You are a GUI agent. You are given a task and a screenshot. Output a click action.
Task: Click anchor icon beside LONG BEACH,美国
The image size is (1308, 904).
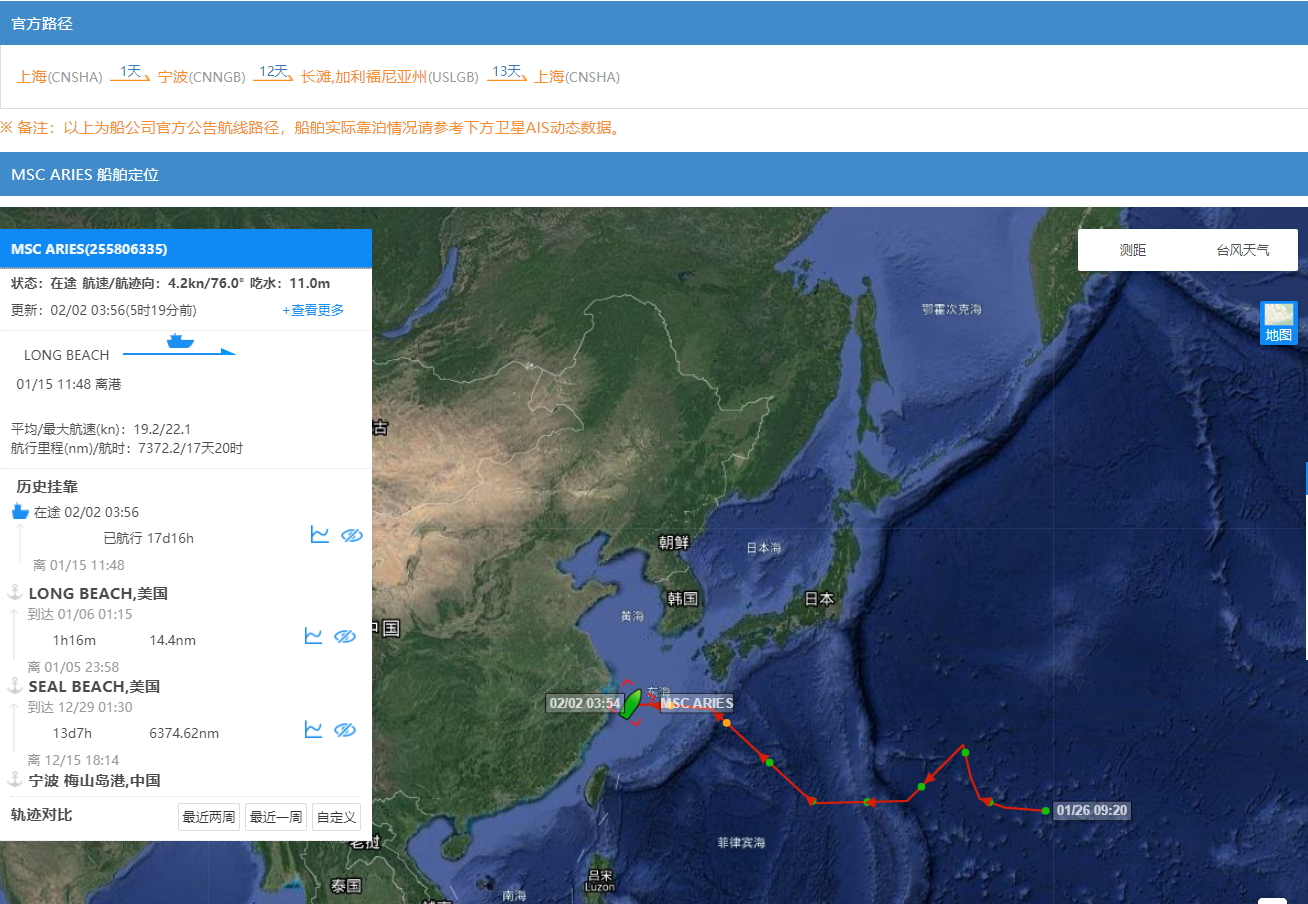pos(15,592)
